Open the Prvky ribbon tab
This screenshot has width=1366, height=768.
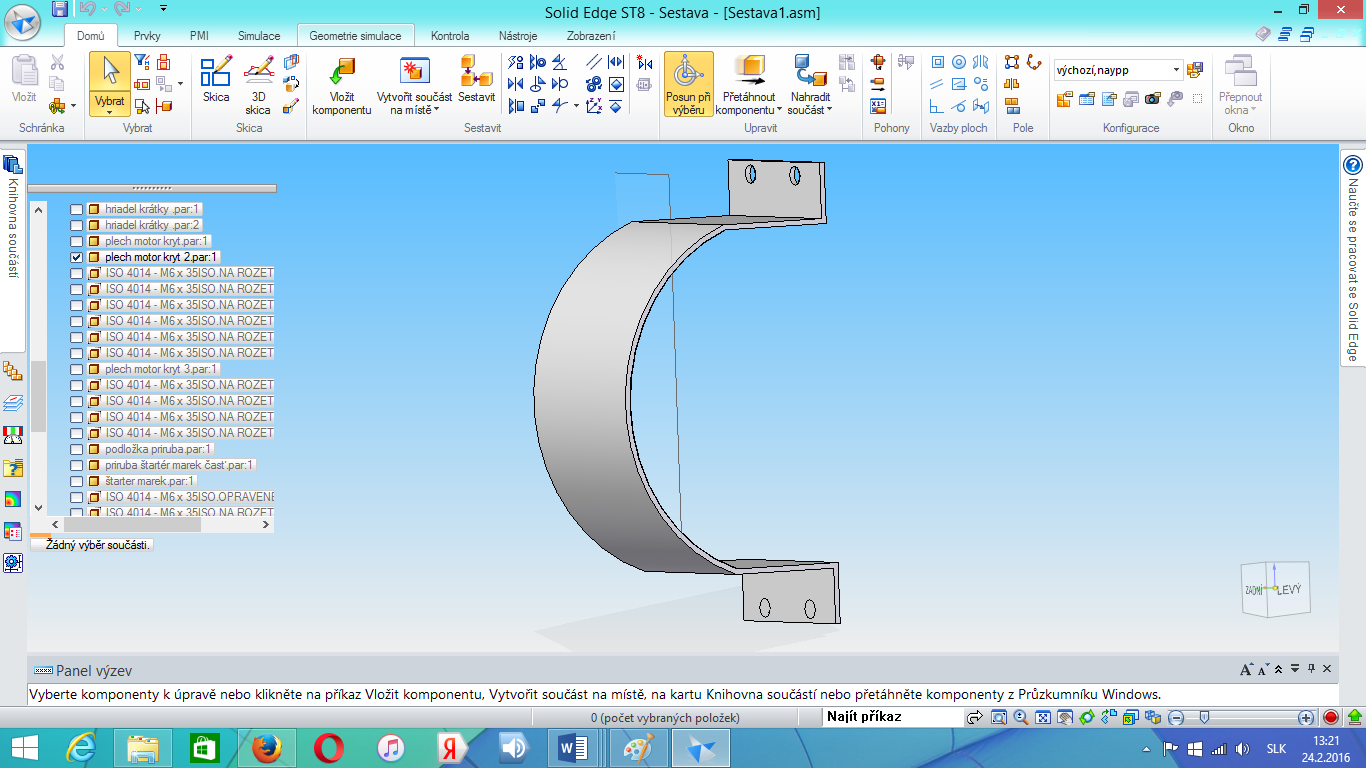147,36
